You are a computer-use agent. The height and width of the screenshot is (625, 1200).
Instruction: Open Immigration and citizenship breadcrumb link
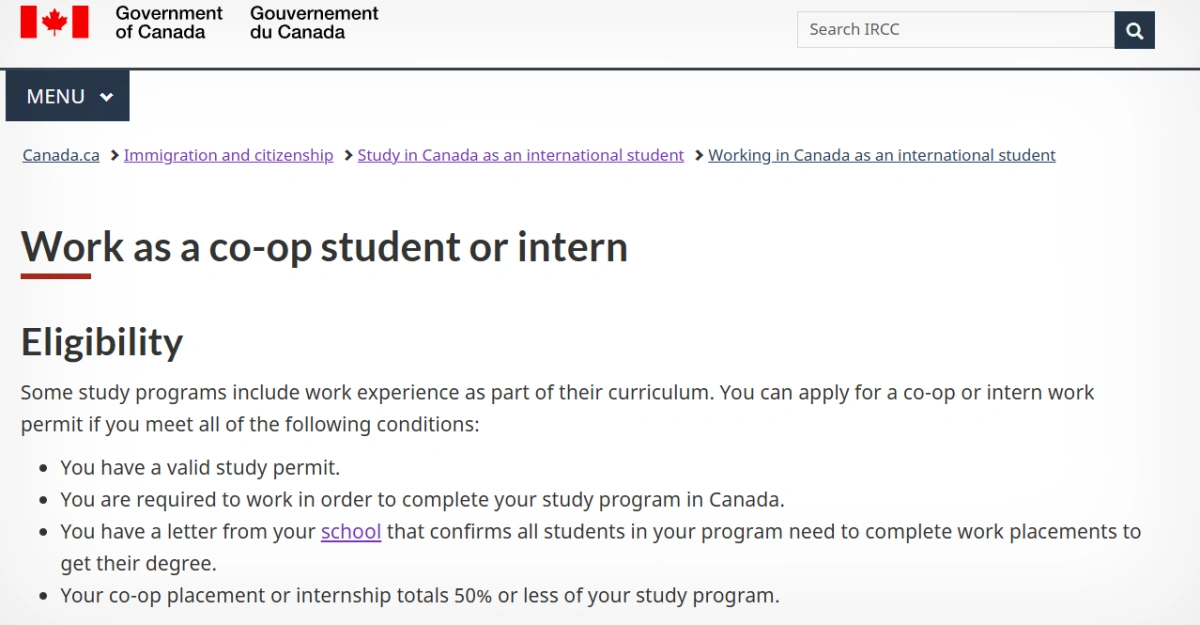coord(228,155)
